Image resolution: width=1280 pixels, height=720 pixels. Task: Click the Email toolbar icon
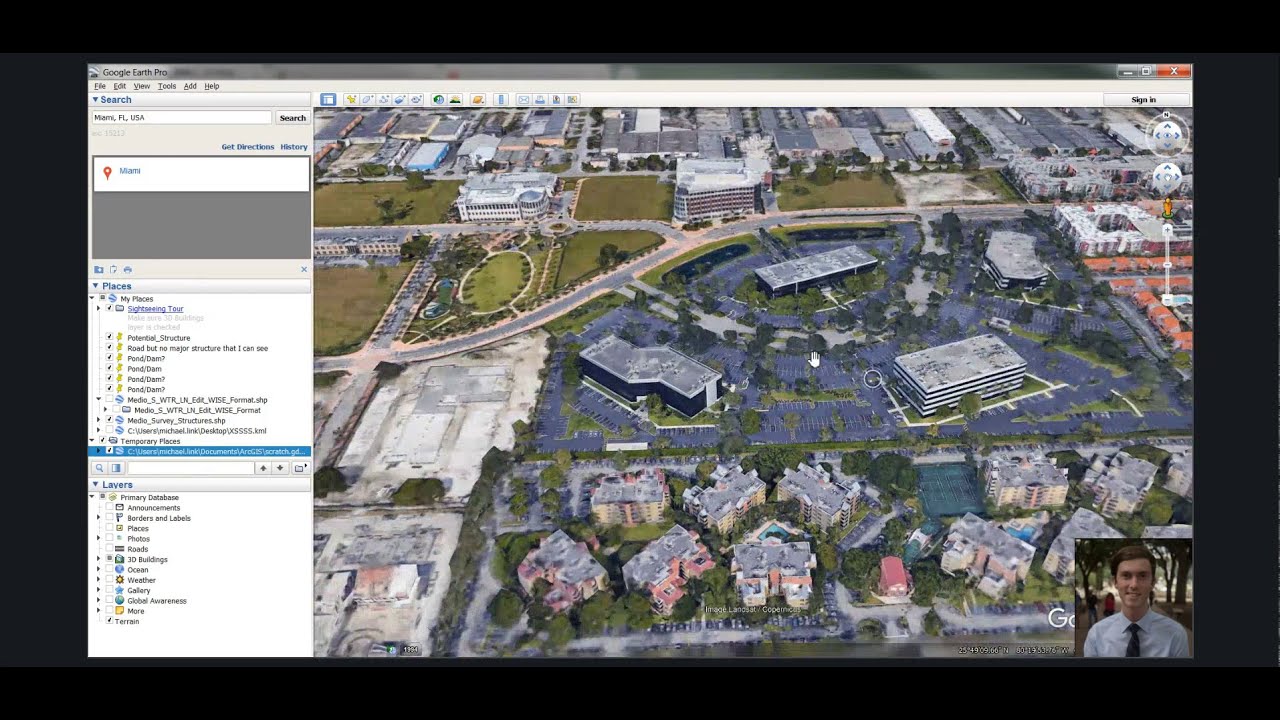[524, 100]
